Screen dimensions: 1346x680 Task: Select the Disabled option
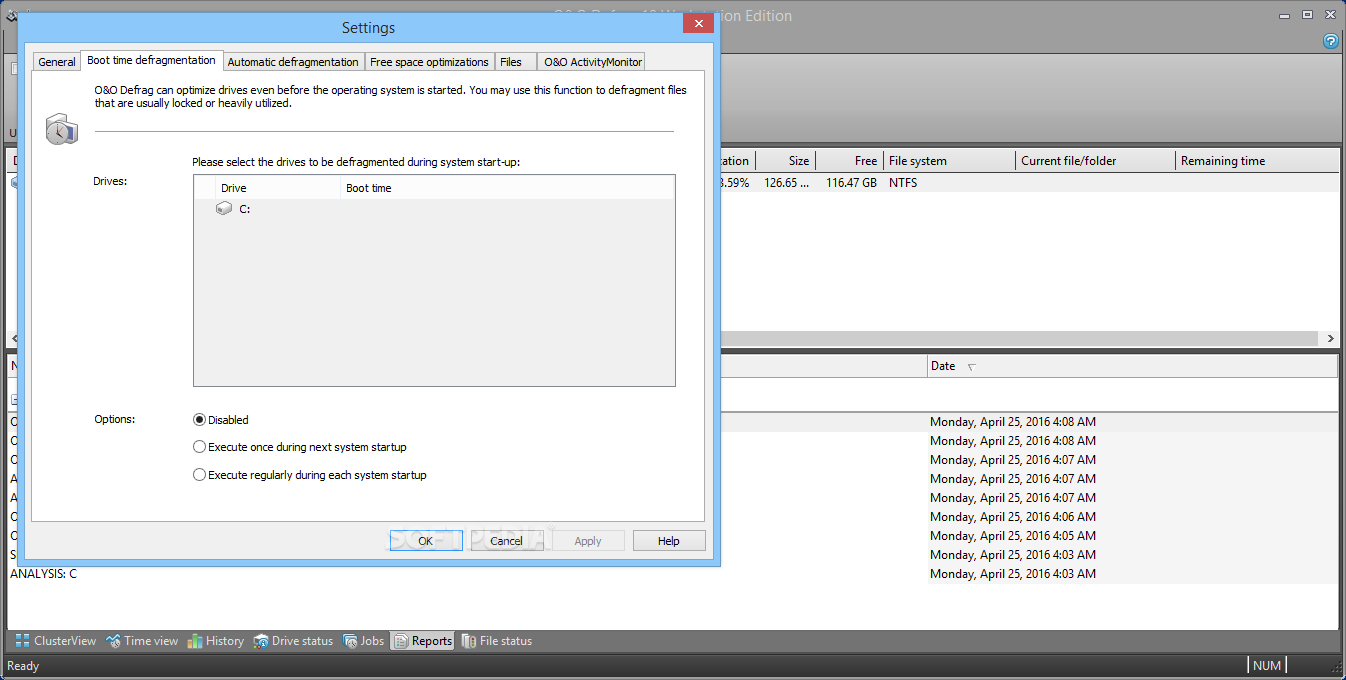click(221, 420)
